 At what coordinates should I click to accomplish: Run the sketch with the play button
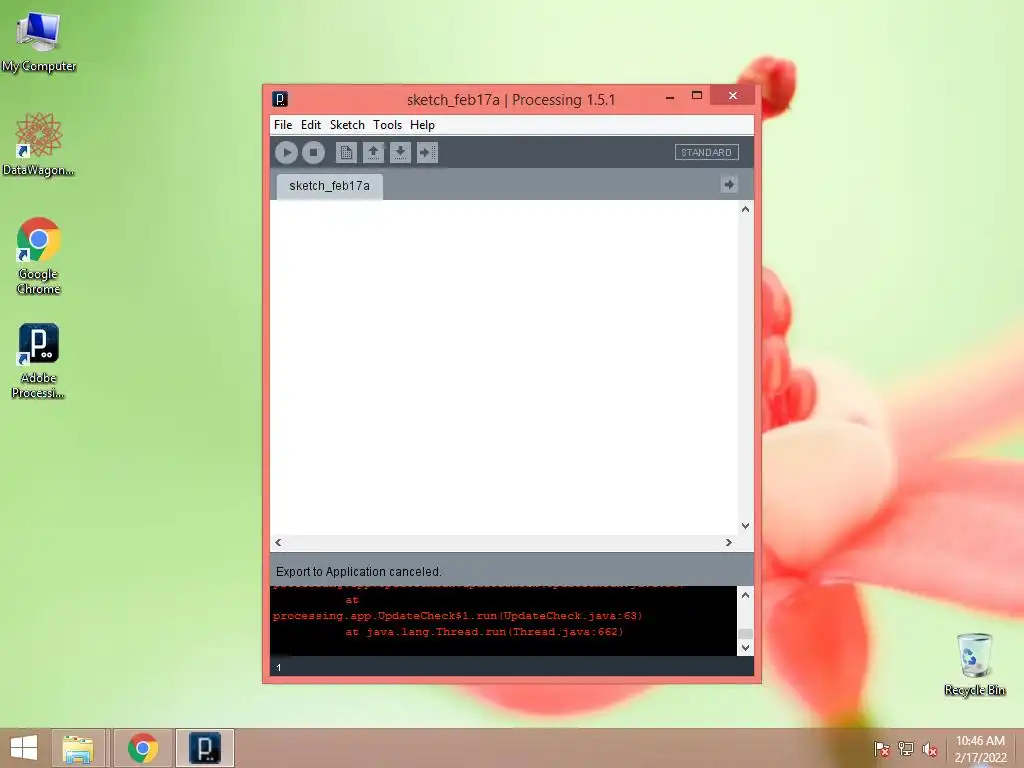pos(286,153)
